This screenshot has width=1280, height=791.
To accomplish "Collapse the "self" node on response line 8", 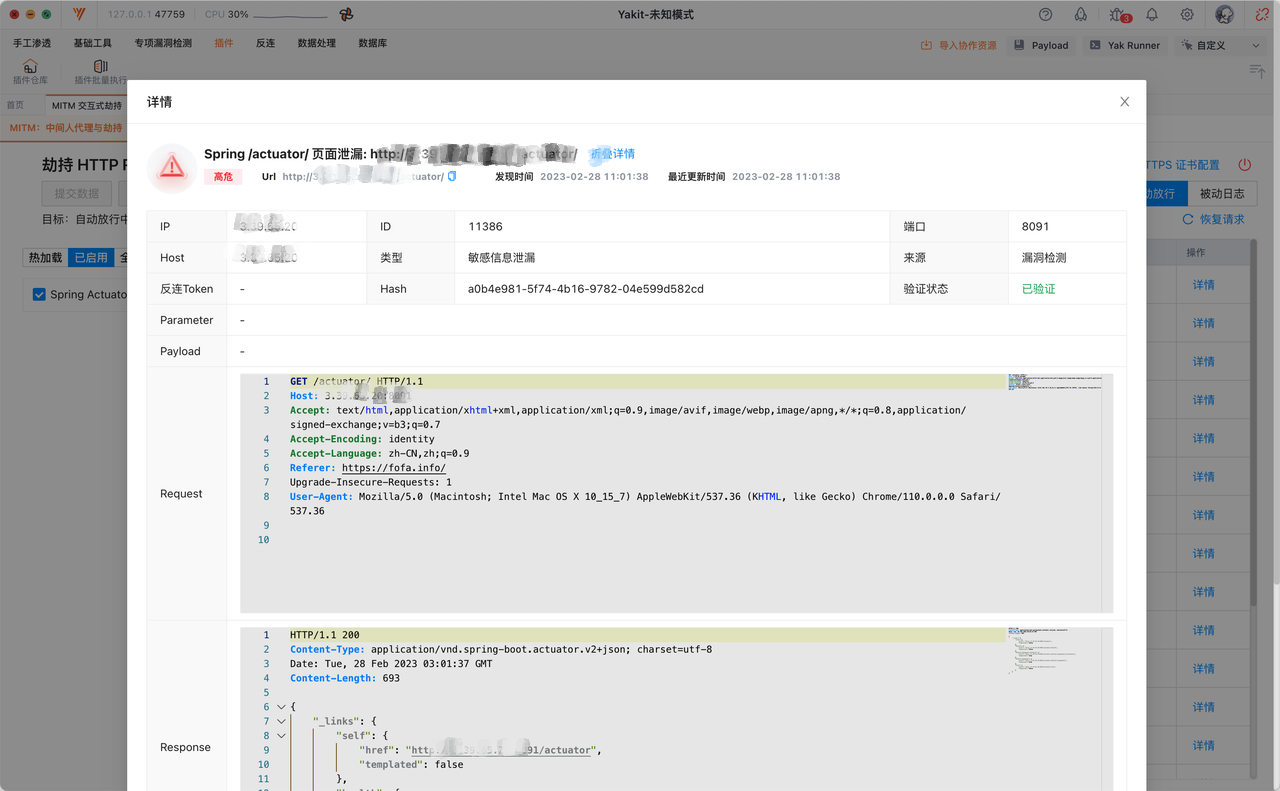I will pos(281,735).
